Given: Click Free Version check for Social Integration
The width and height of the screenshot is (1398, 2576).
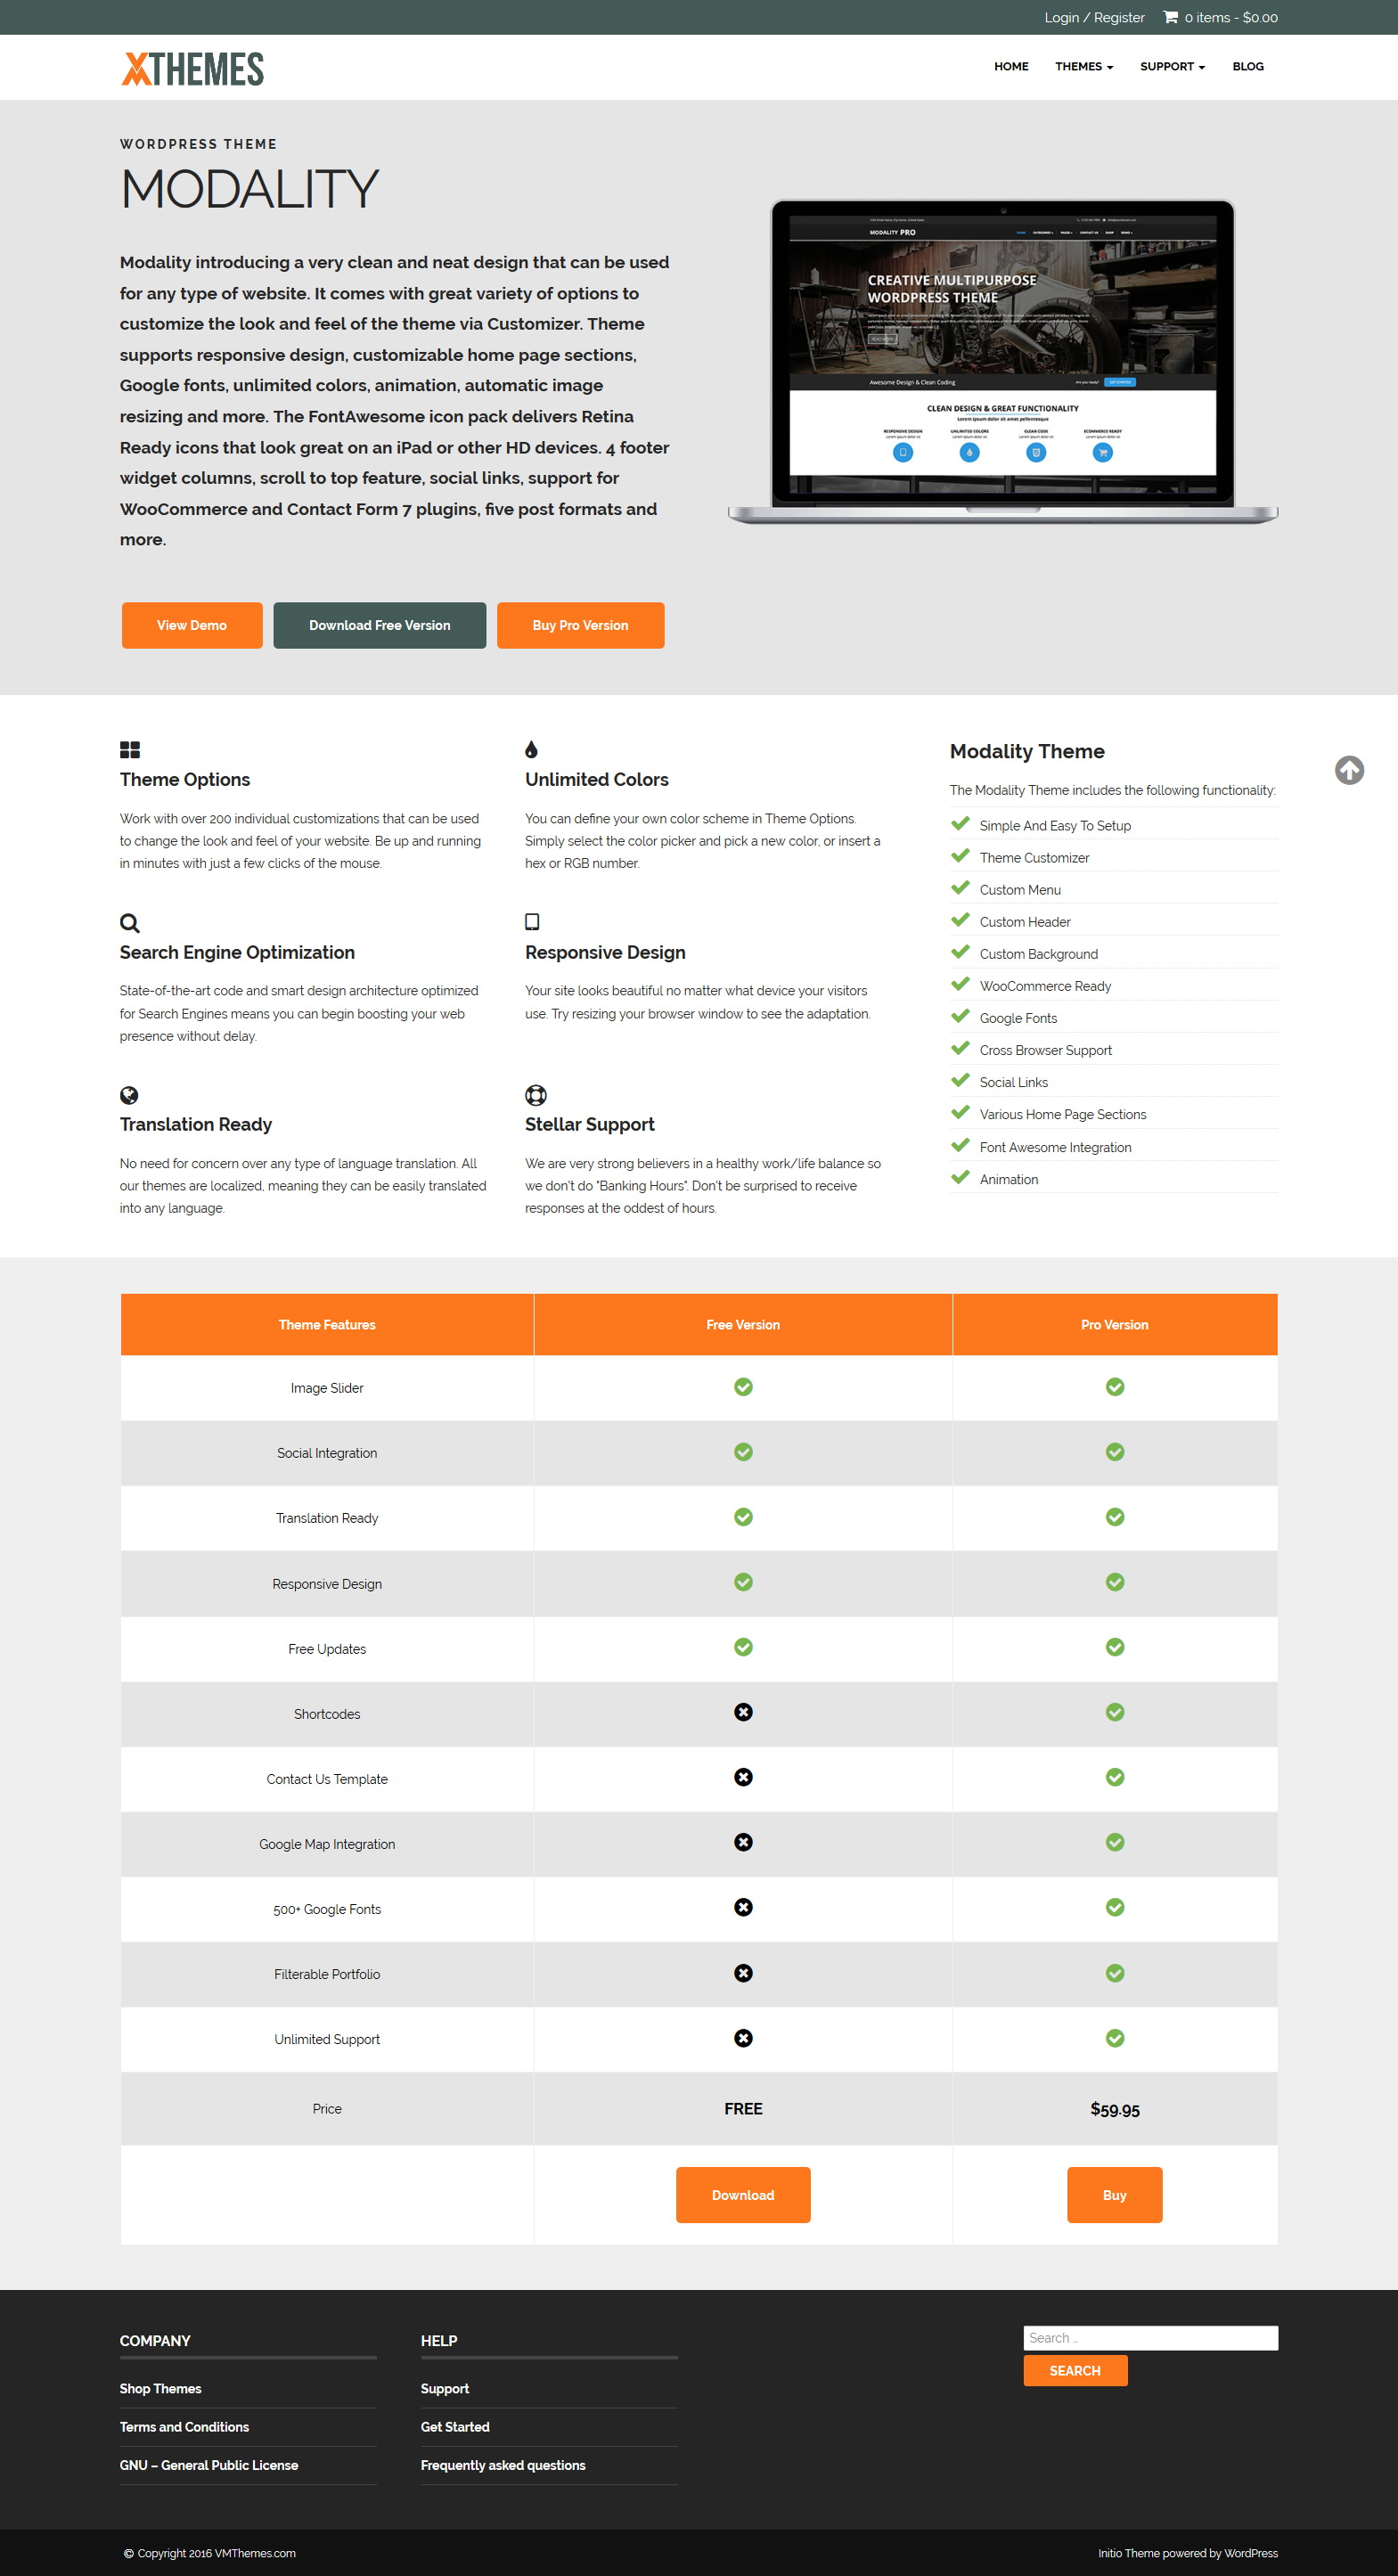Looking at the screenshot, I should click(743, 1452).
